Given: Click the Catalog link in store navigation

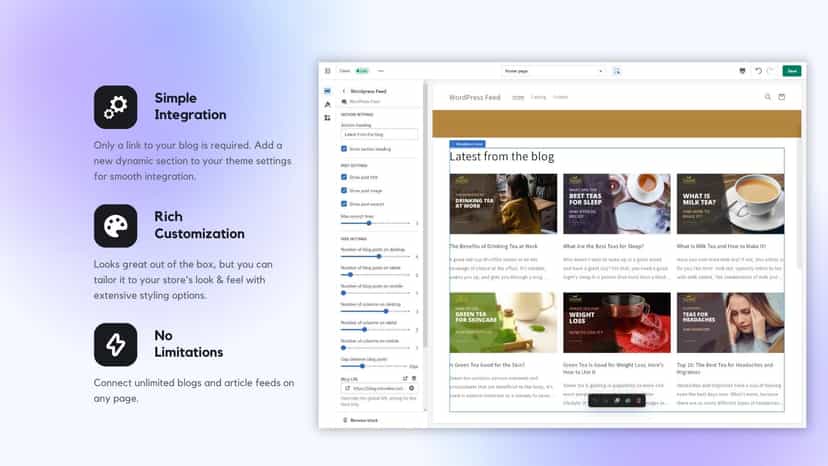Looking at the screenshot, I should pyautogui.click(x=538, y=97).
